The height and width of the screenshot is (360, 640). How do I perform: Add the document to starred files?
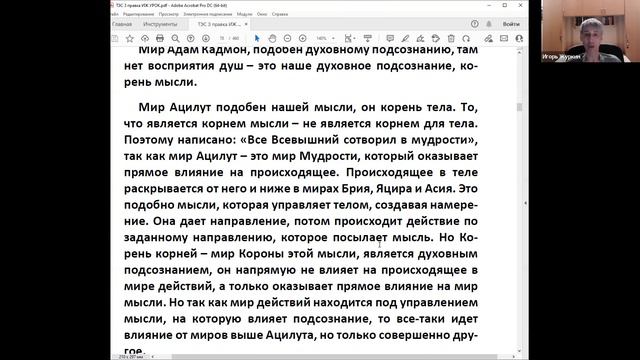click(130, 38)
